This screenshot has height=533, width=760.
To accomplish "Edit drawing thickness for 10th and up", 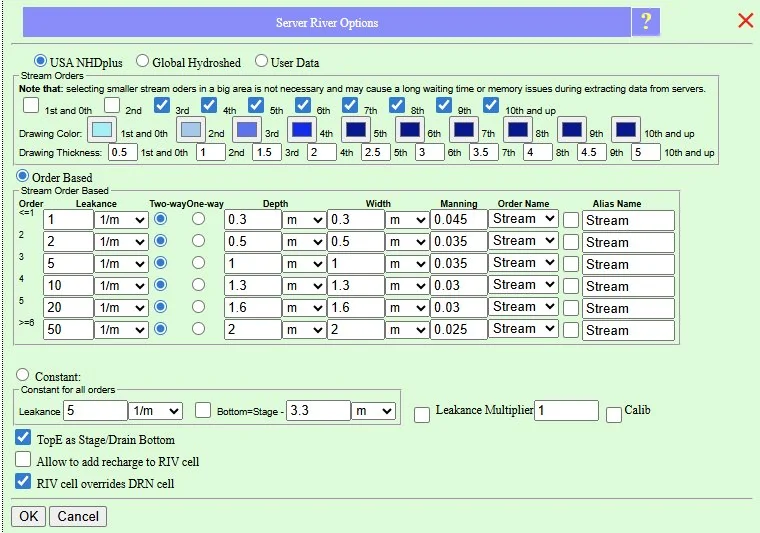I will pos(646,152).
